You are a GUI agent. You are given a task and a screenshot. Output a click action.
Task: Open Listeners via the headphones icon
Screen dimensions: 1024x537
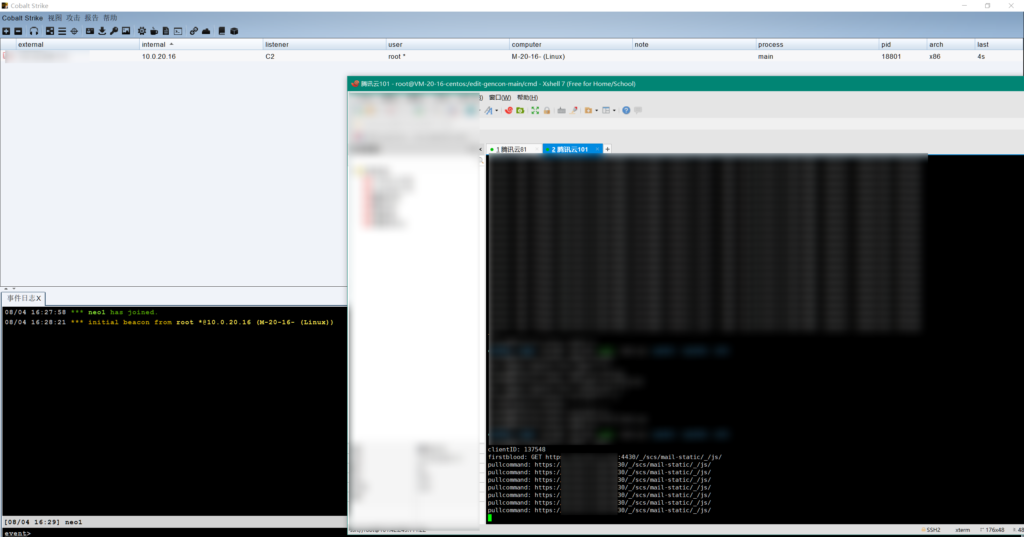pyautogui.click(x=34, y=31)
